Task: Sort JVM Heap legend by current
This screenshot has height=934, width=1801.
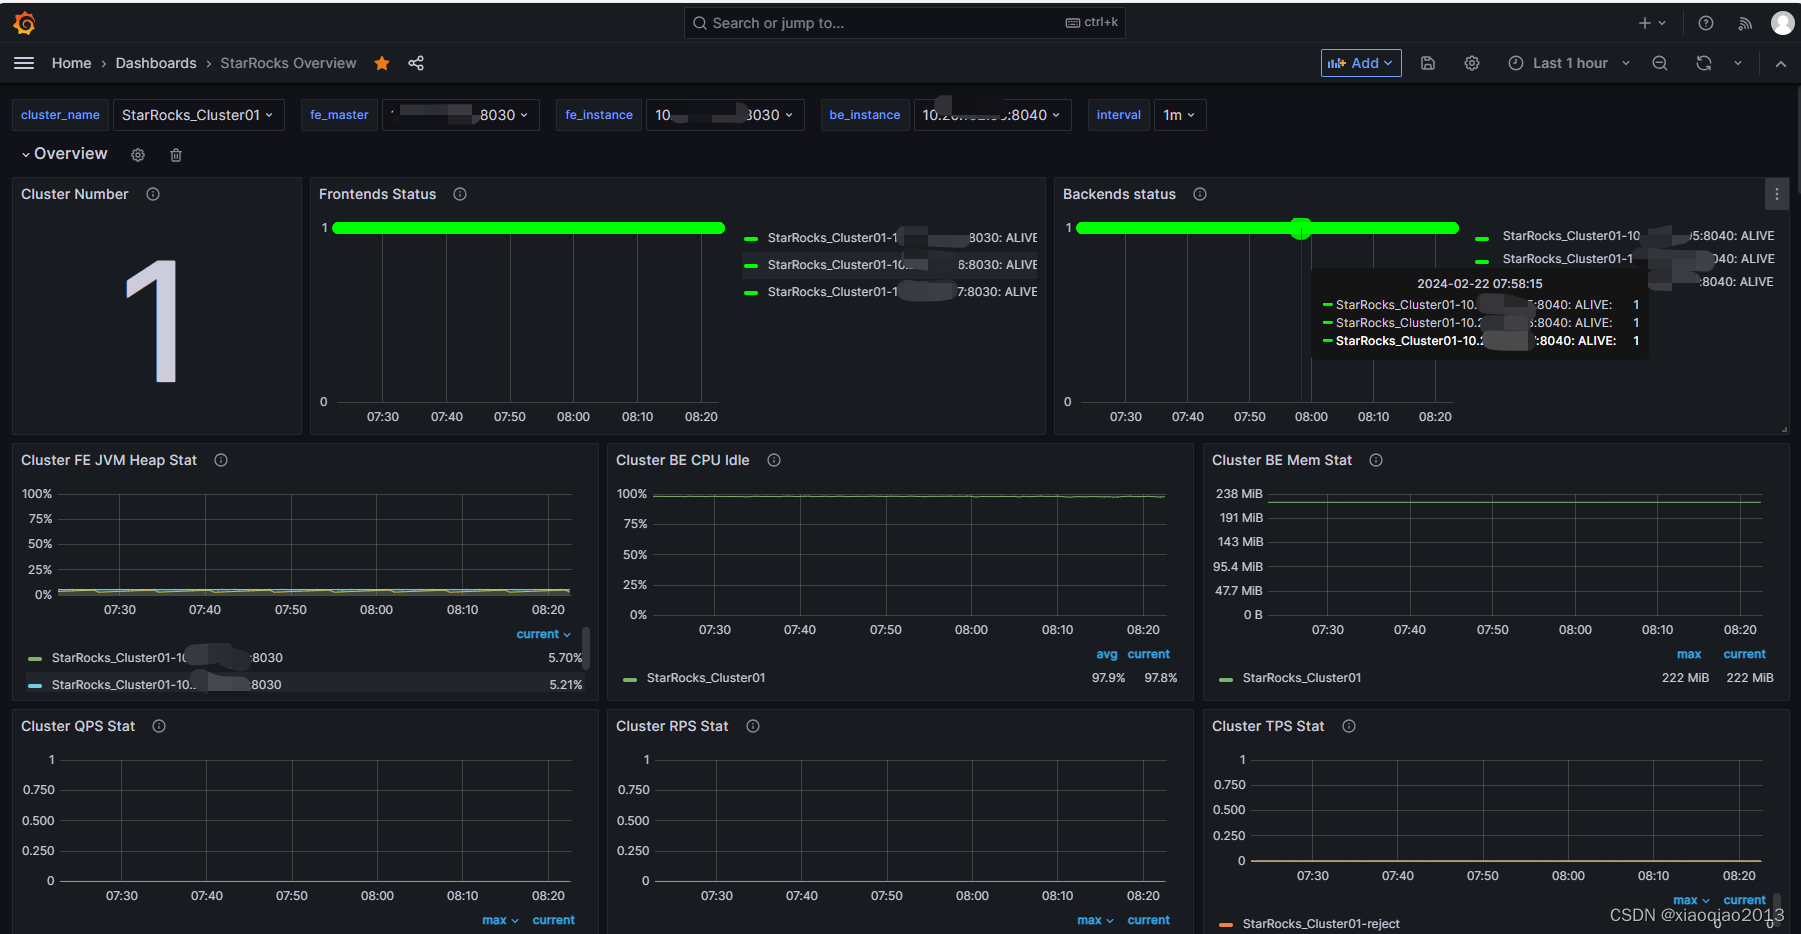Action: pyautogui.click(x=543, y=634)
